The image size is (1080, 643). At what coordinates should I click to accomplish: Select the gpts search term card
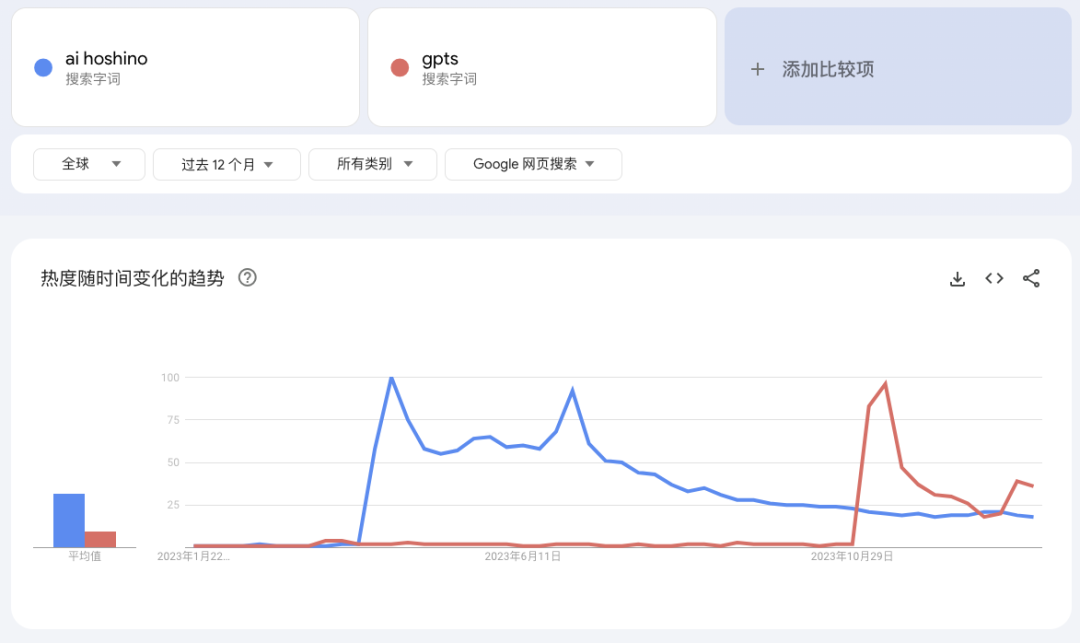tap(542, 67)
